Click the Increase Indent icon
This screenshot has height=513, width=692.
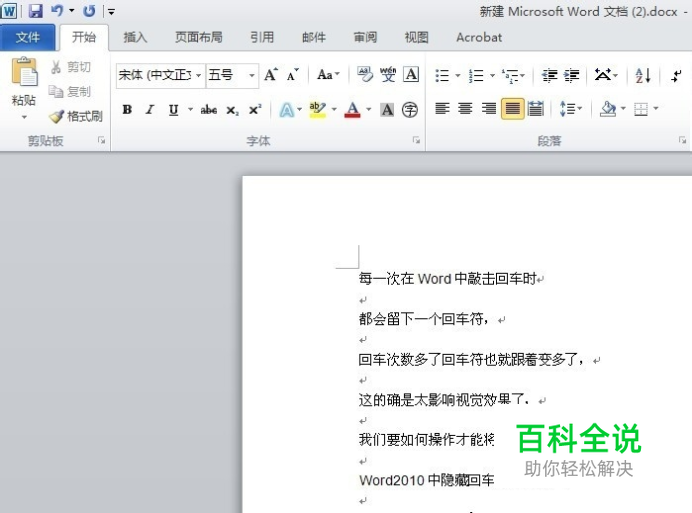pos(572,75)
